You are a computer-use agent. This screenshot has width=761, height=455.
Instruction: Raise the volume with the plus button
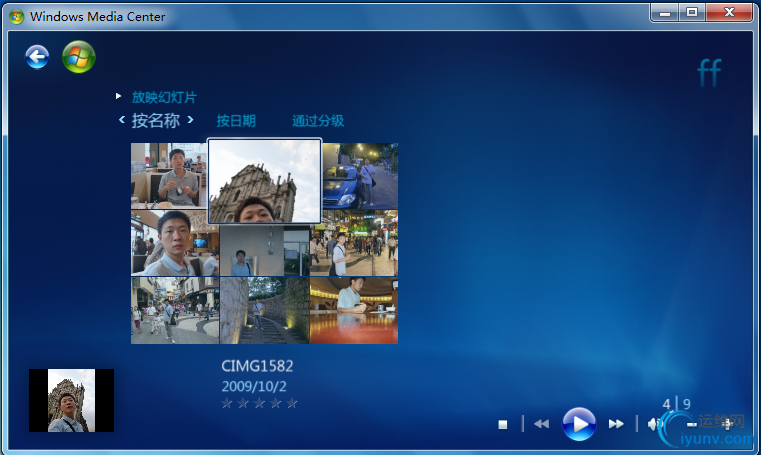727,424
